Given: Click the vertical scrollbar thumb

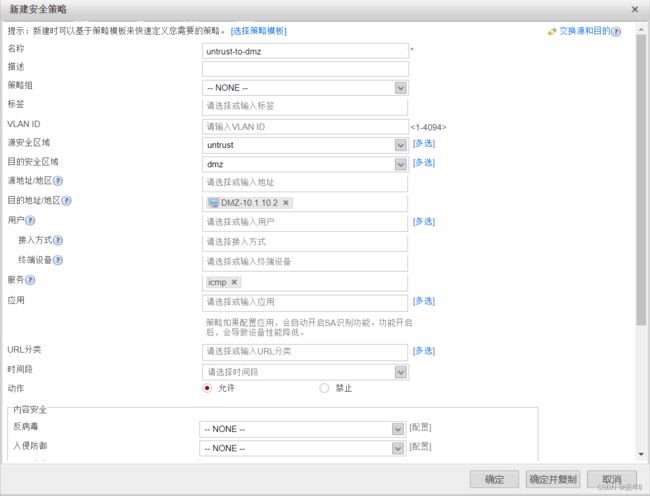Looking at the screenshot, I should point(641,179).
